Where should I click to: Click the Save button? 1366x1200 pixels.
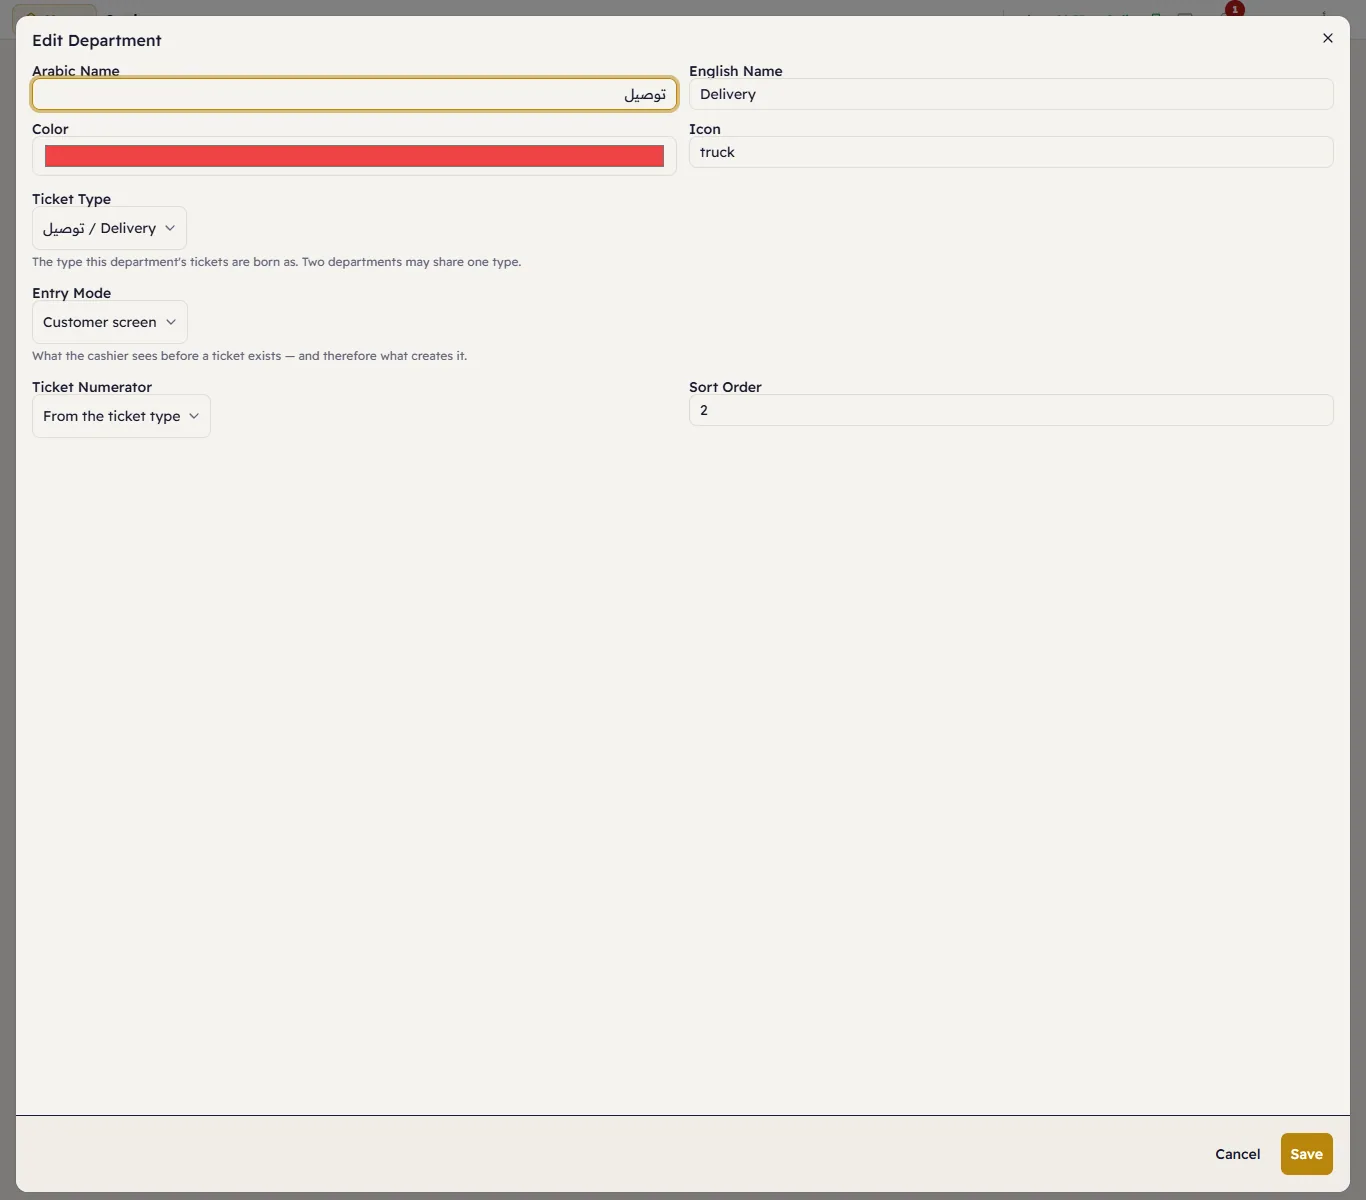click(x=1306, y=1154)
